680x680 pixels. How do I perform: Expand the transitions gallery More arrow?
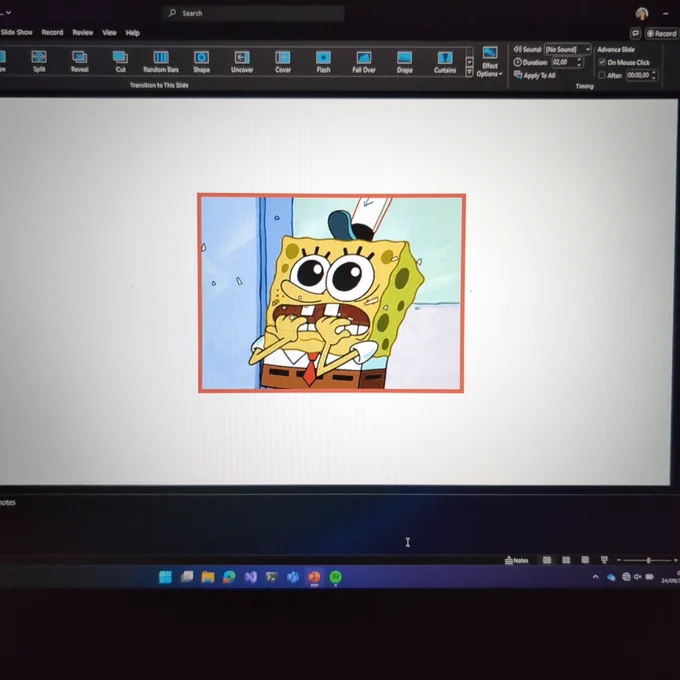pos(469,72)
